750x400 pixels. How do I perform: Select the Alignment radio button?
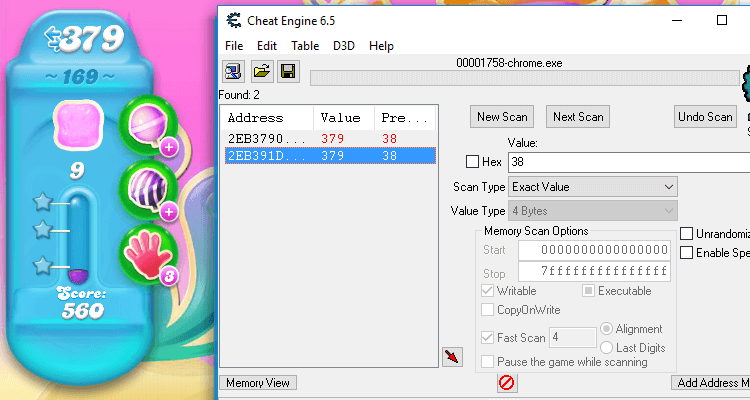(607, 329)
